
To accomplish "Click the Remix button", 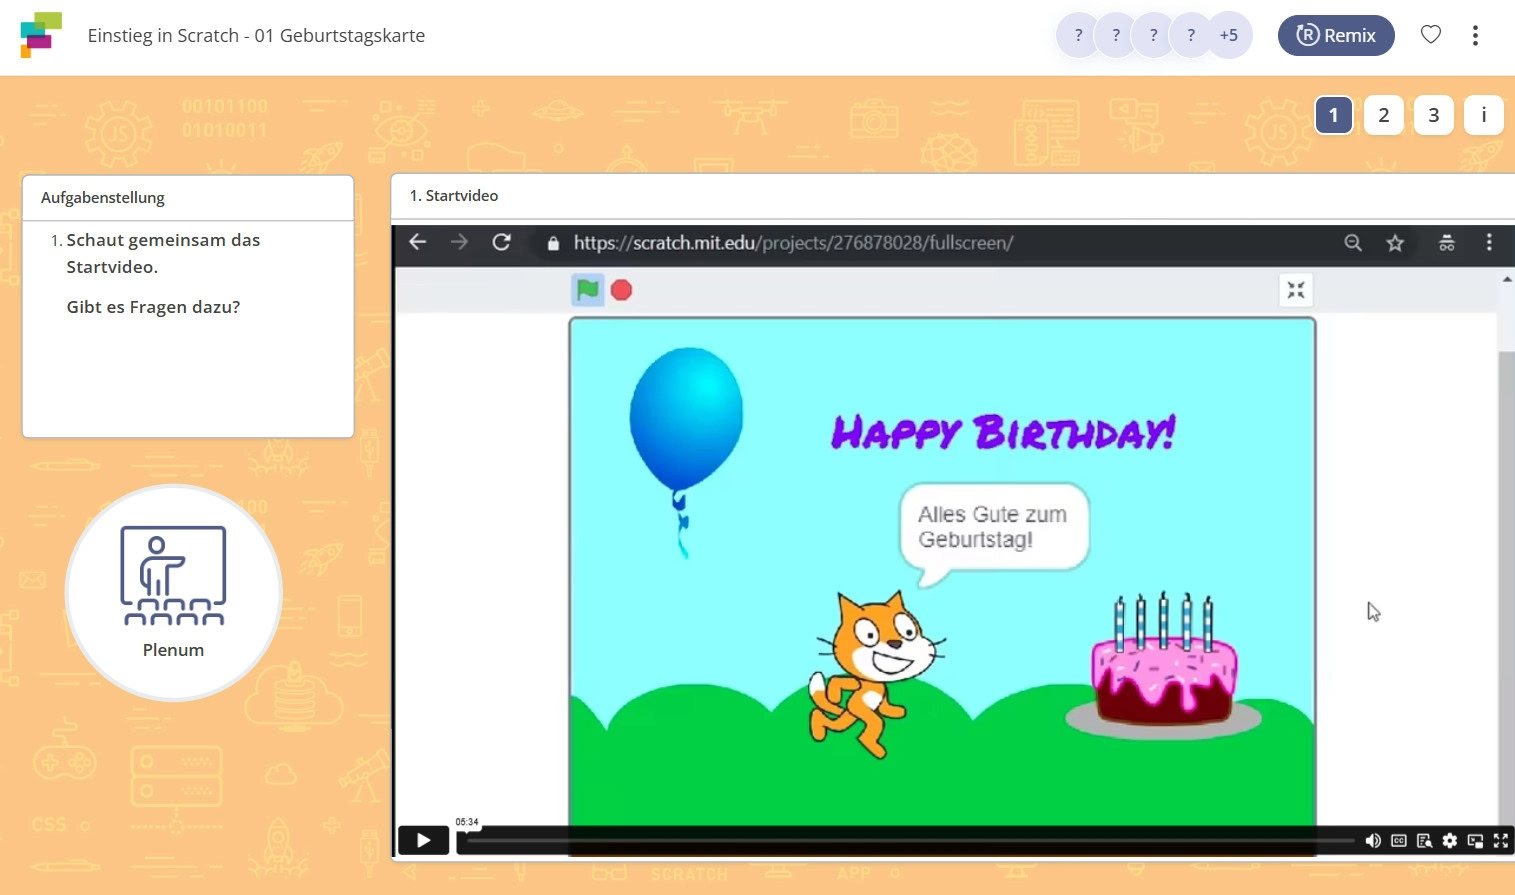I will tap(1336, 36).
